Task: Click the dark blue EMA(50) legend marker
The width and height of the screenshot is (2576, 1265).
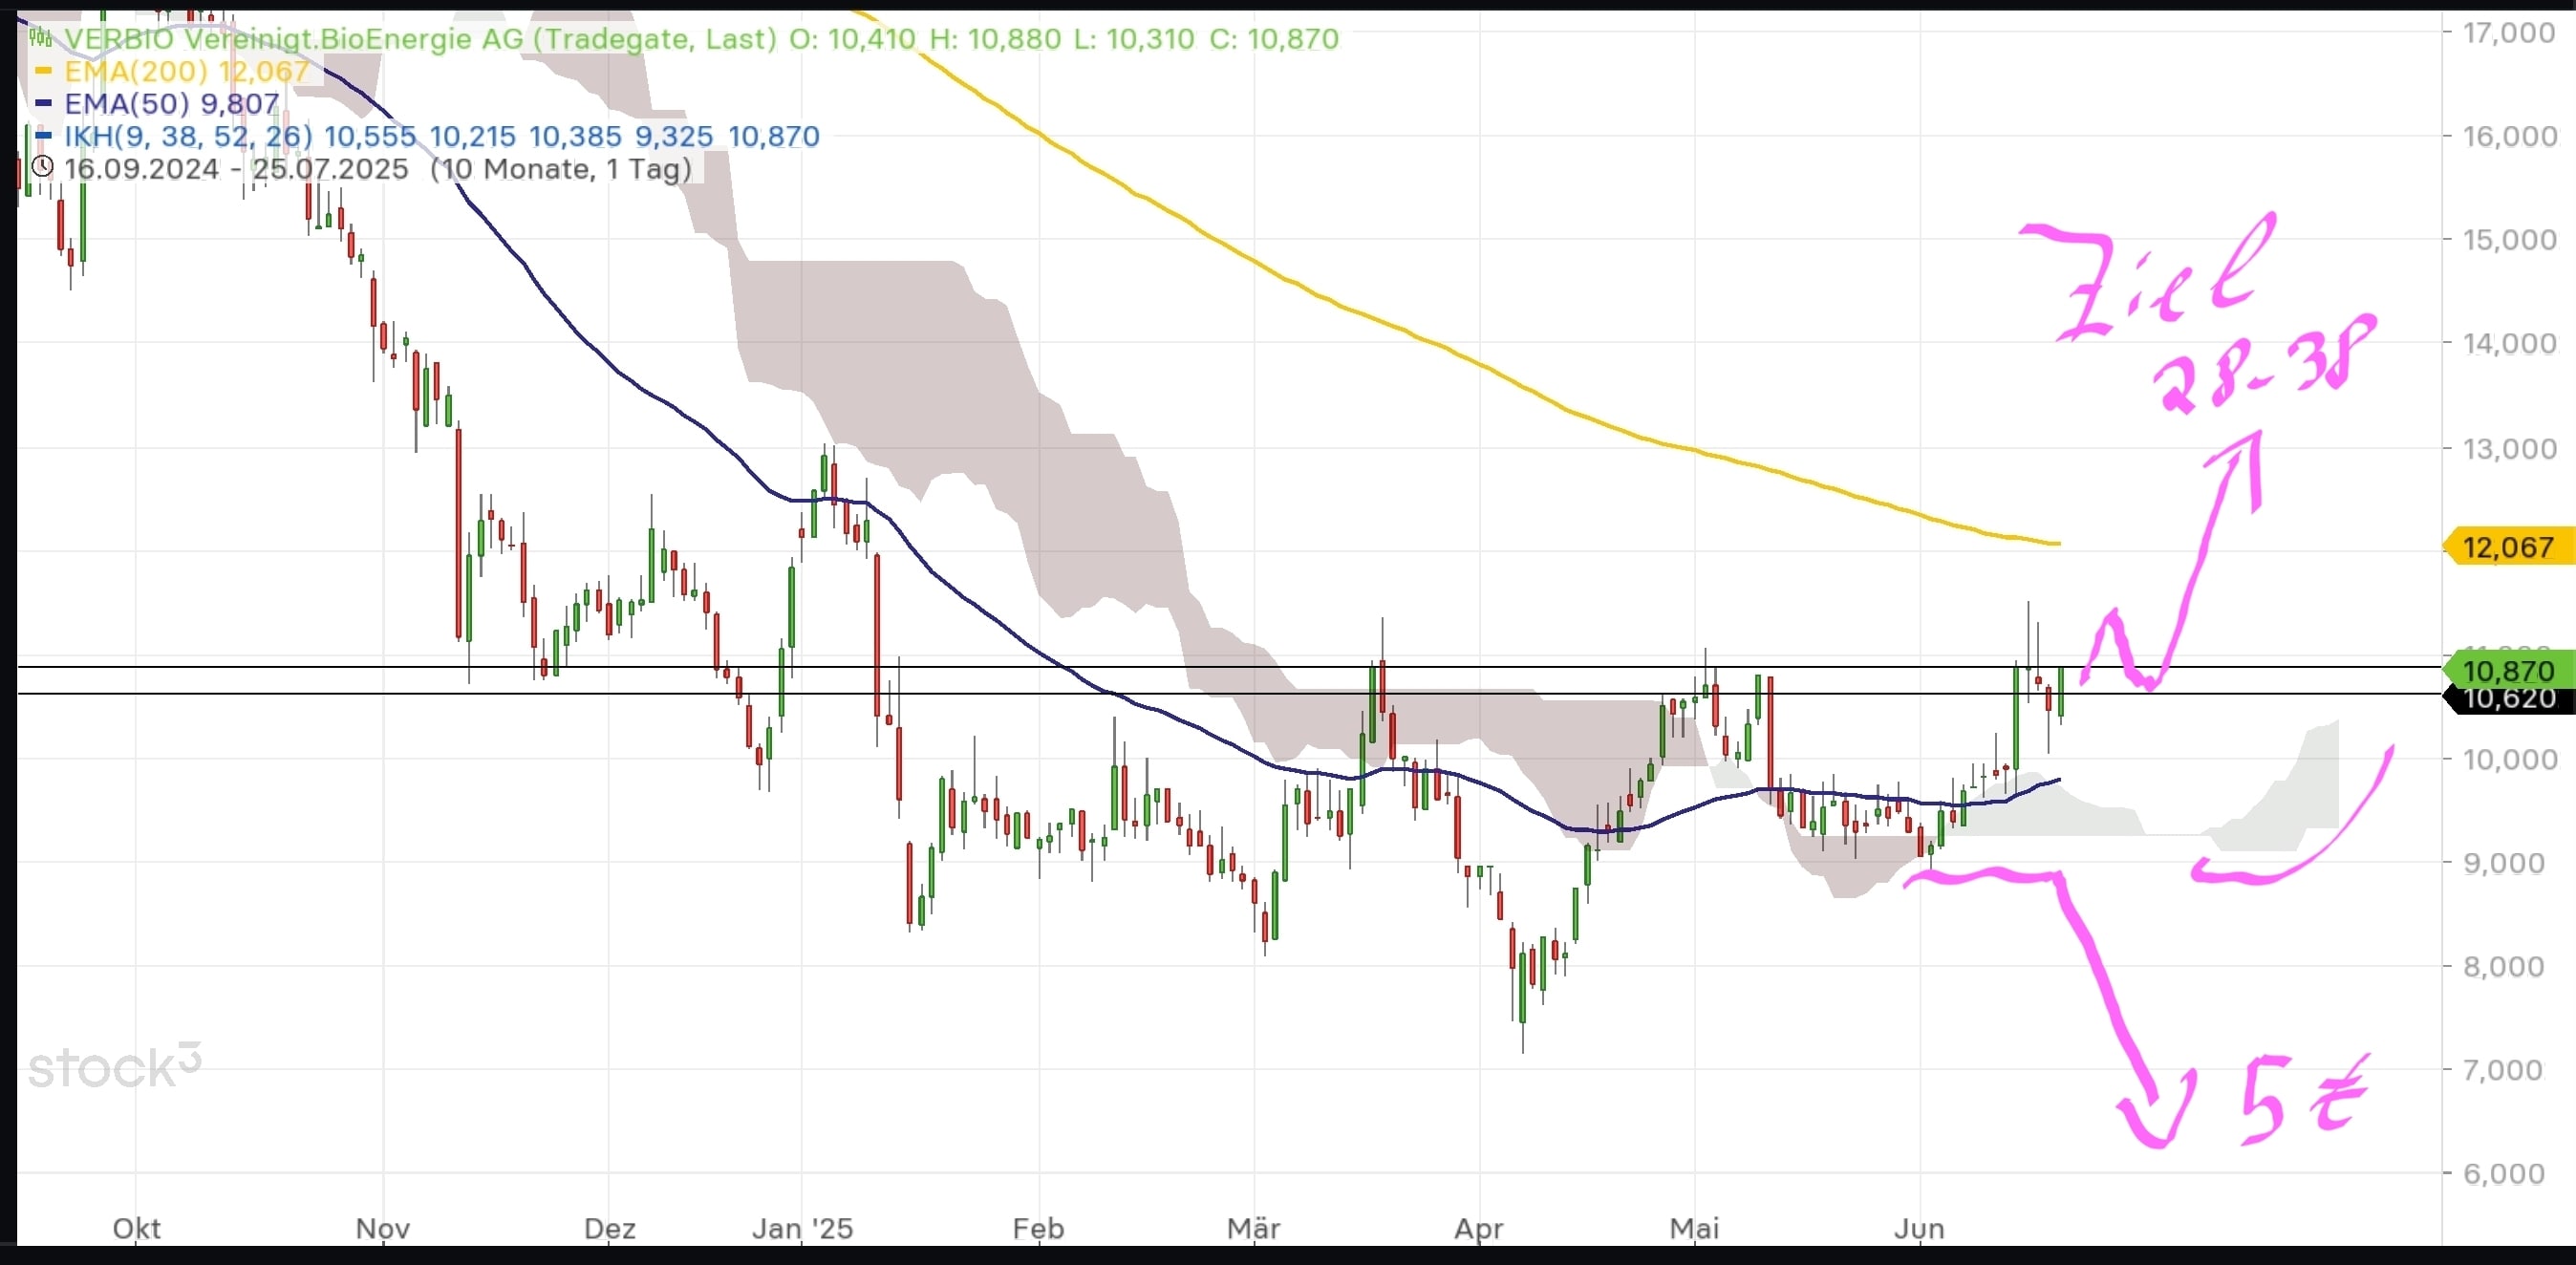Action: (43, 103)
